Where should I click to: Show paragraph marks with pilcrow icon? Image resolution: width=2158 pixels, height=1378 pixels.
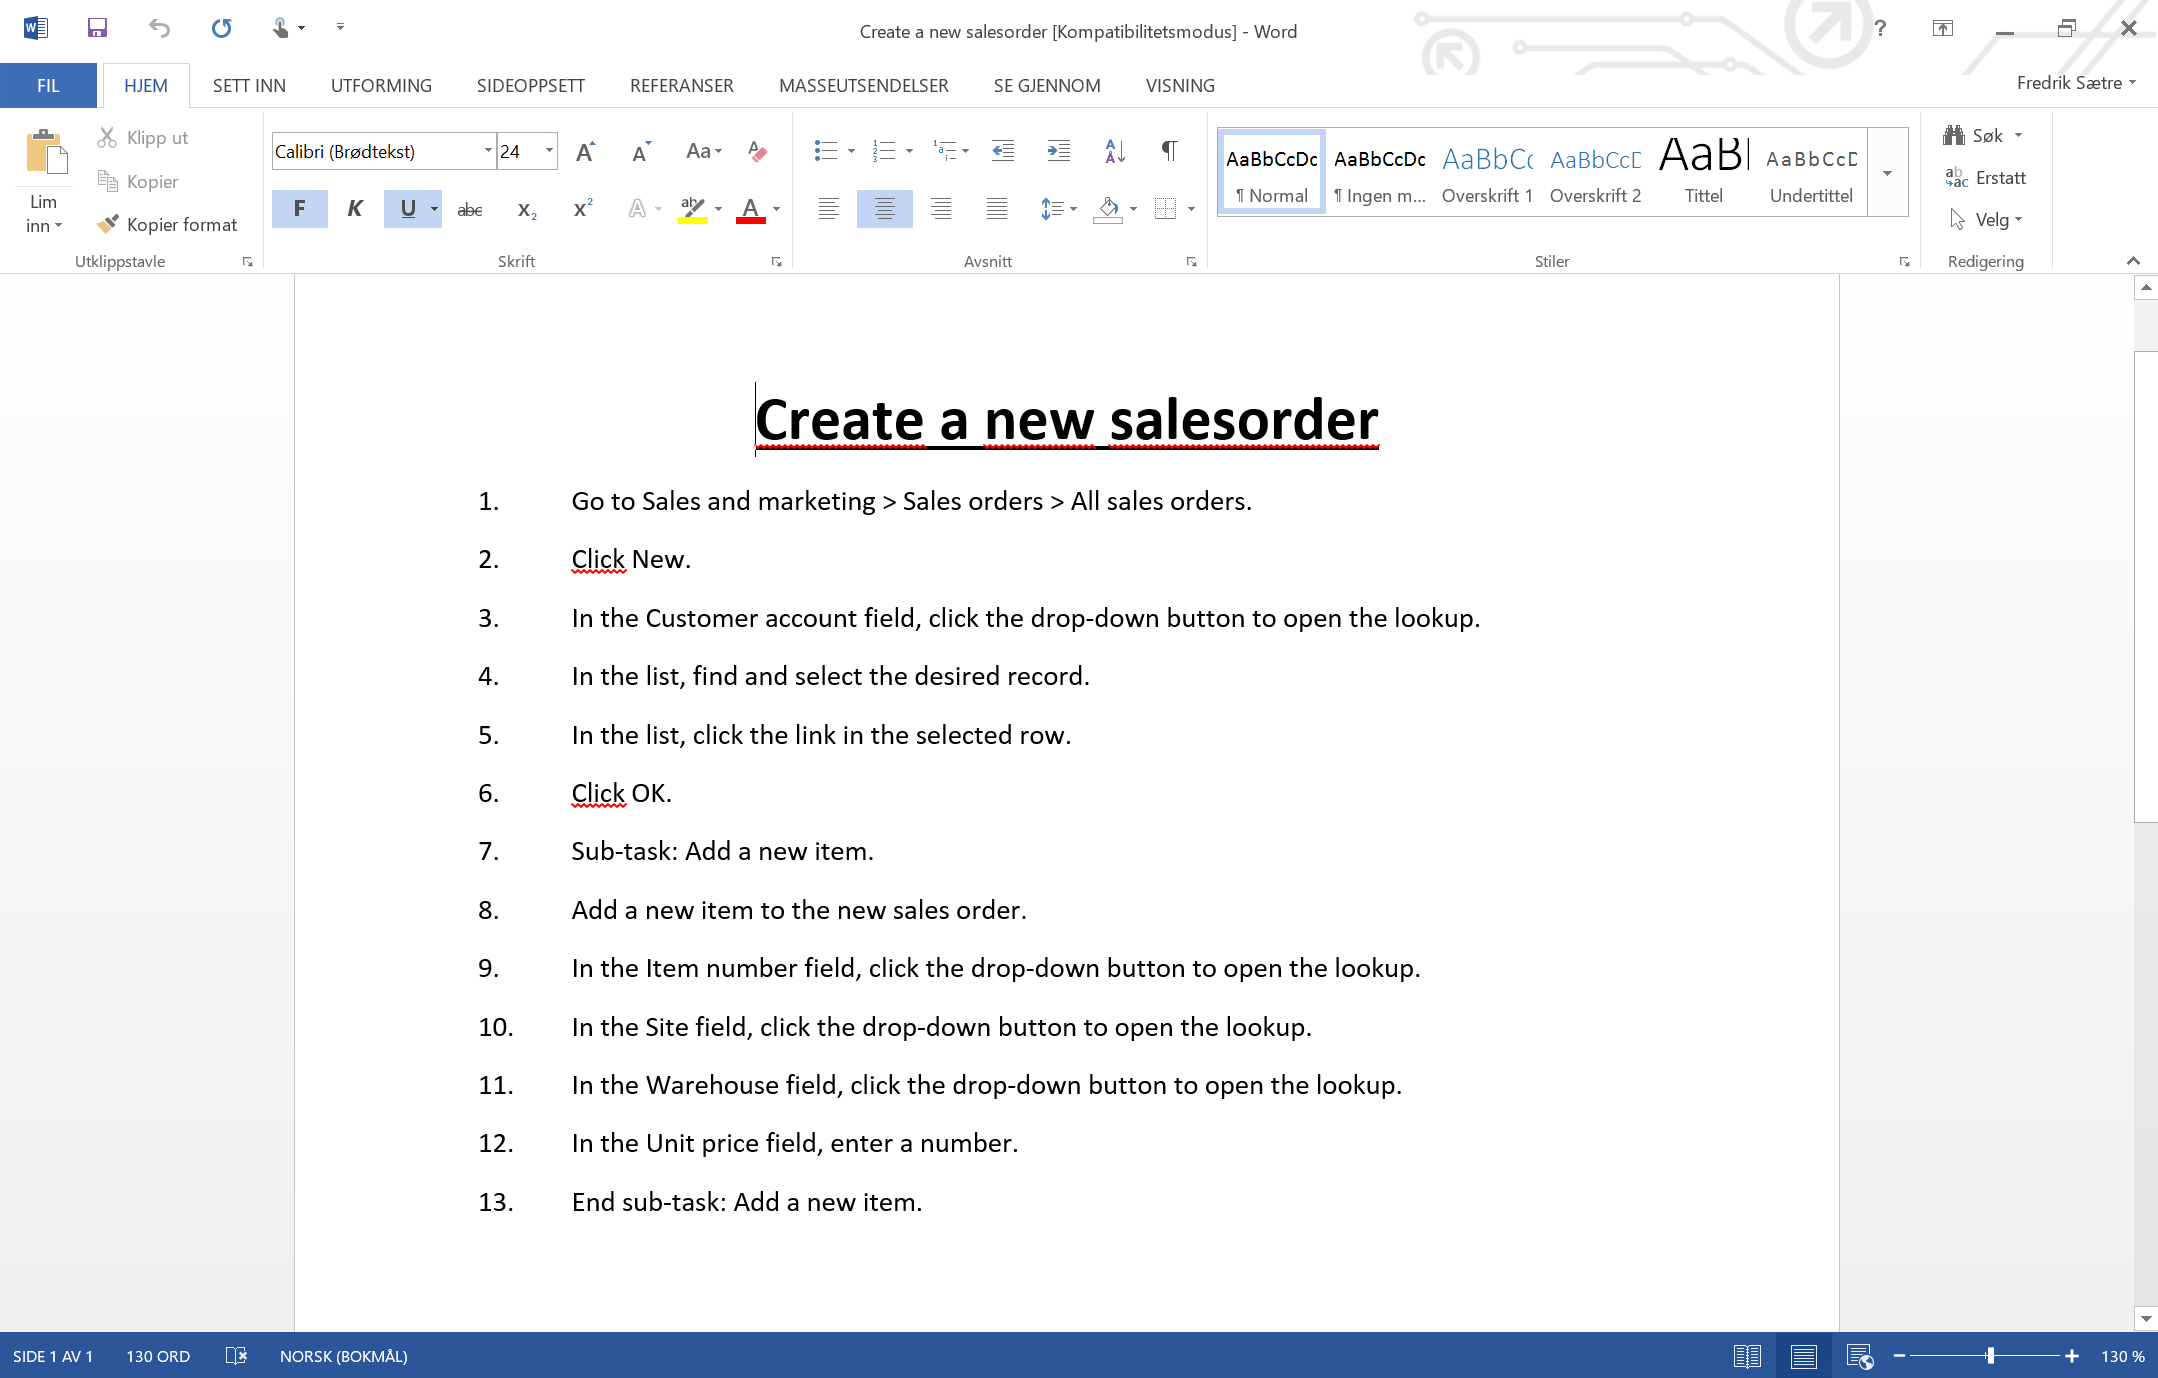point(1168,151)
